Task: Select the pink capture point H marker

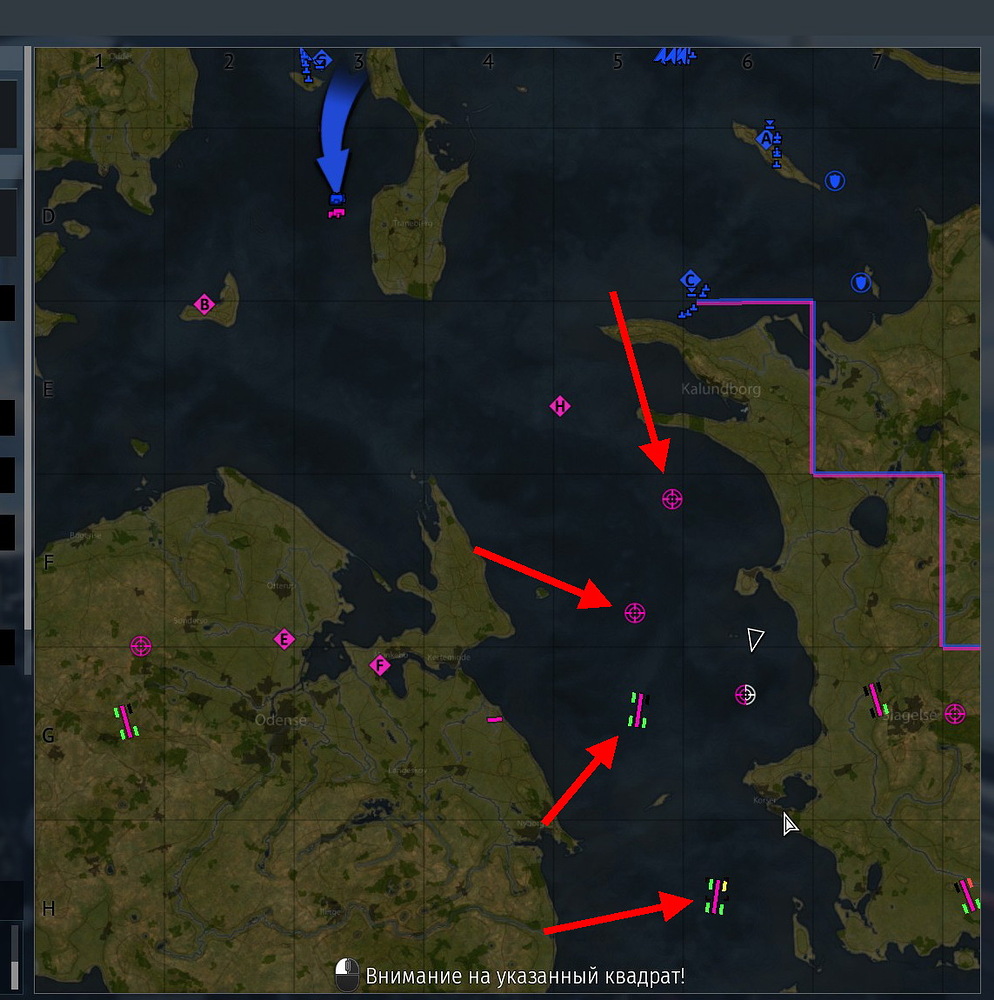Action: 560,406
